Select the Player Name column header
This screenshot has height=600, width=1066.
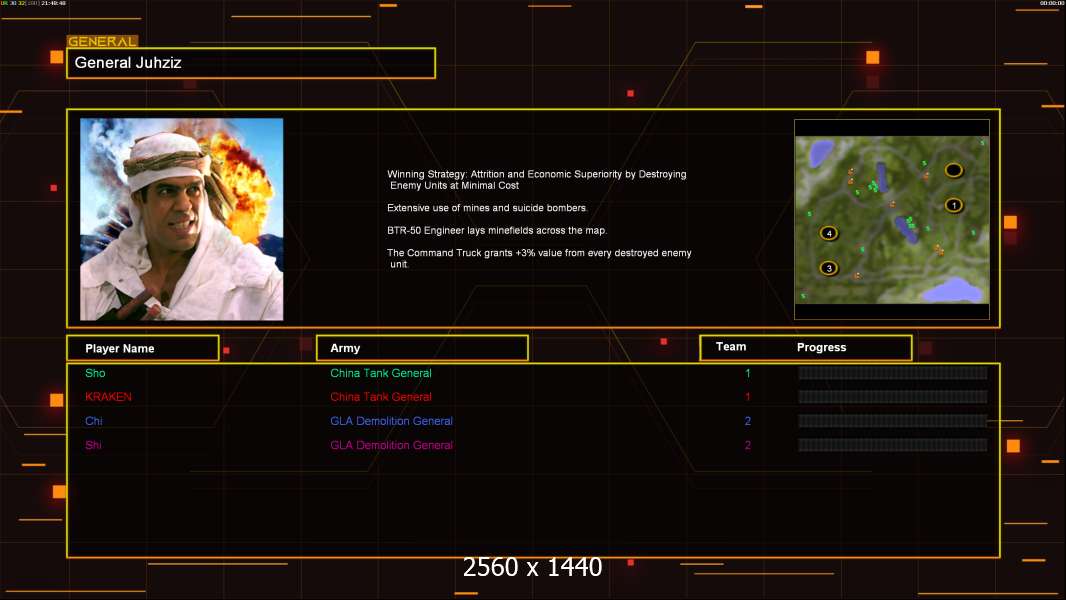[x=143, y=348]
